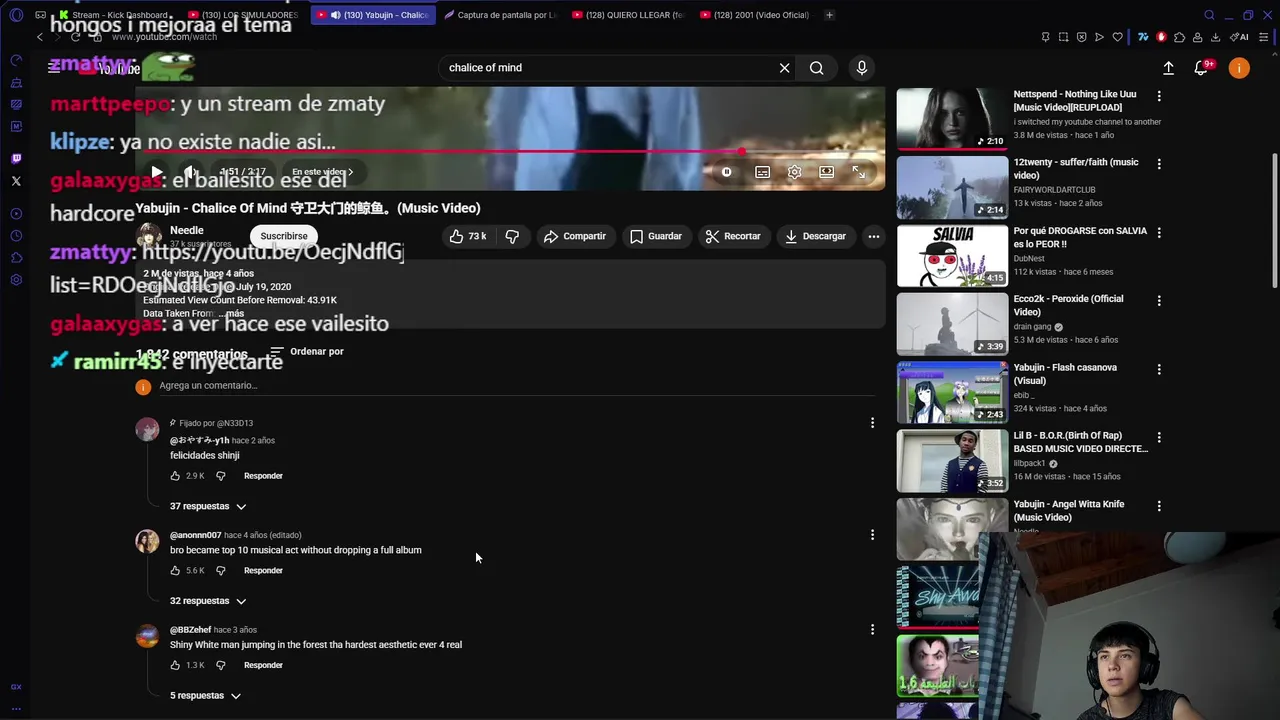Open the 'Ordenar por' sort dropdown
This screenshot has height=720, width=1280.
point(307,352)
